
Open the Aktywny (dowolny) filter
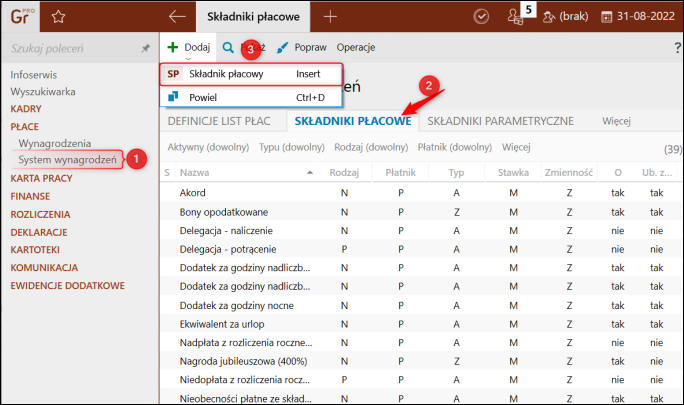point(208,147)
